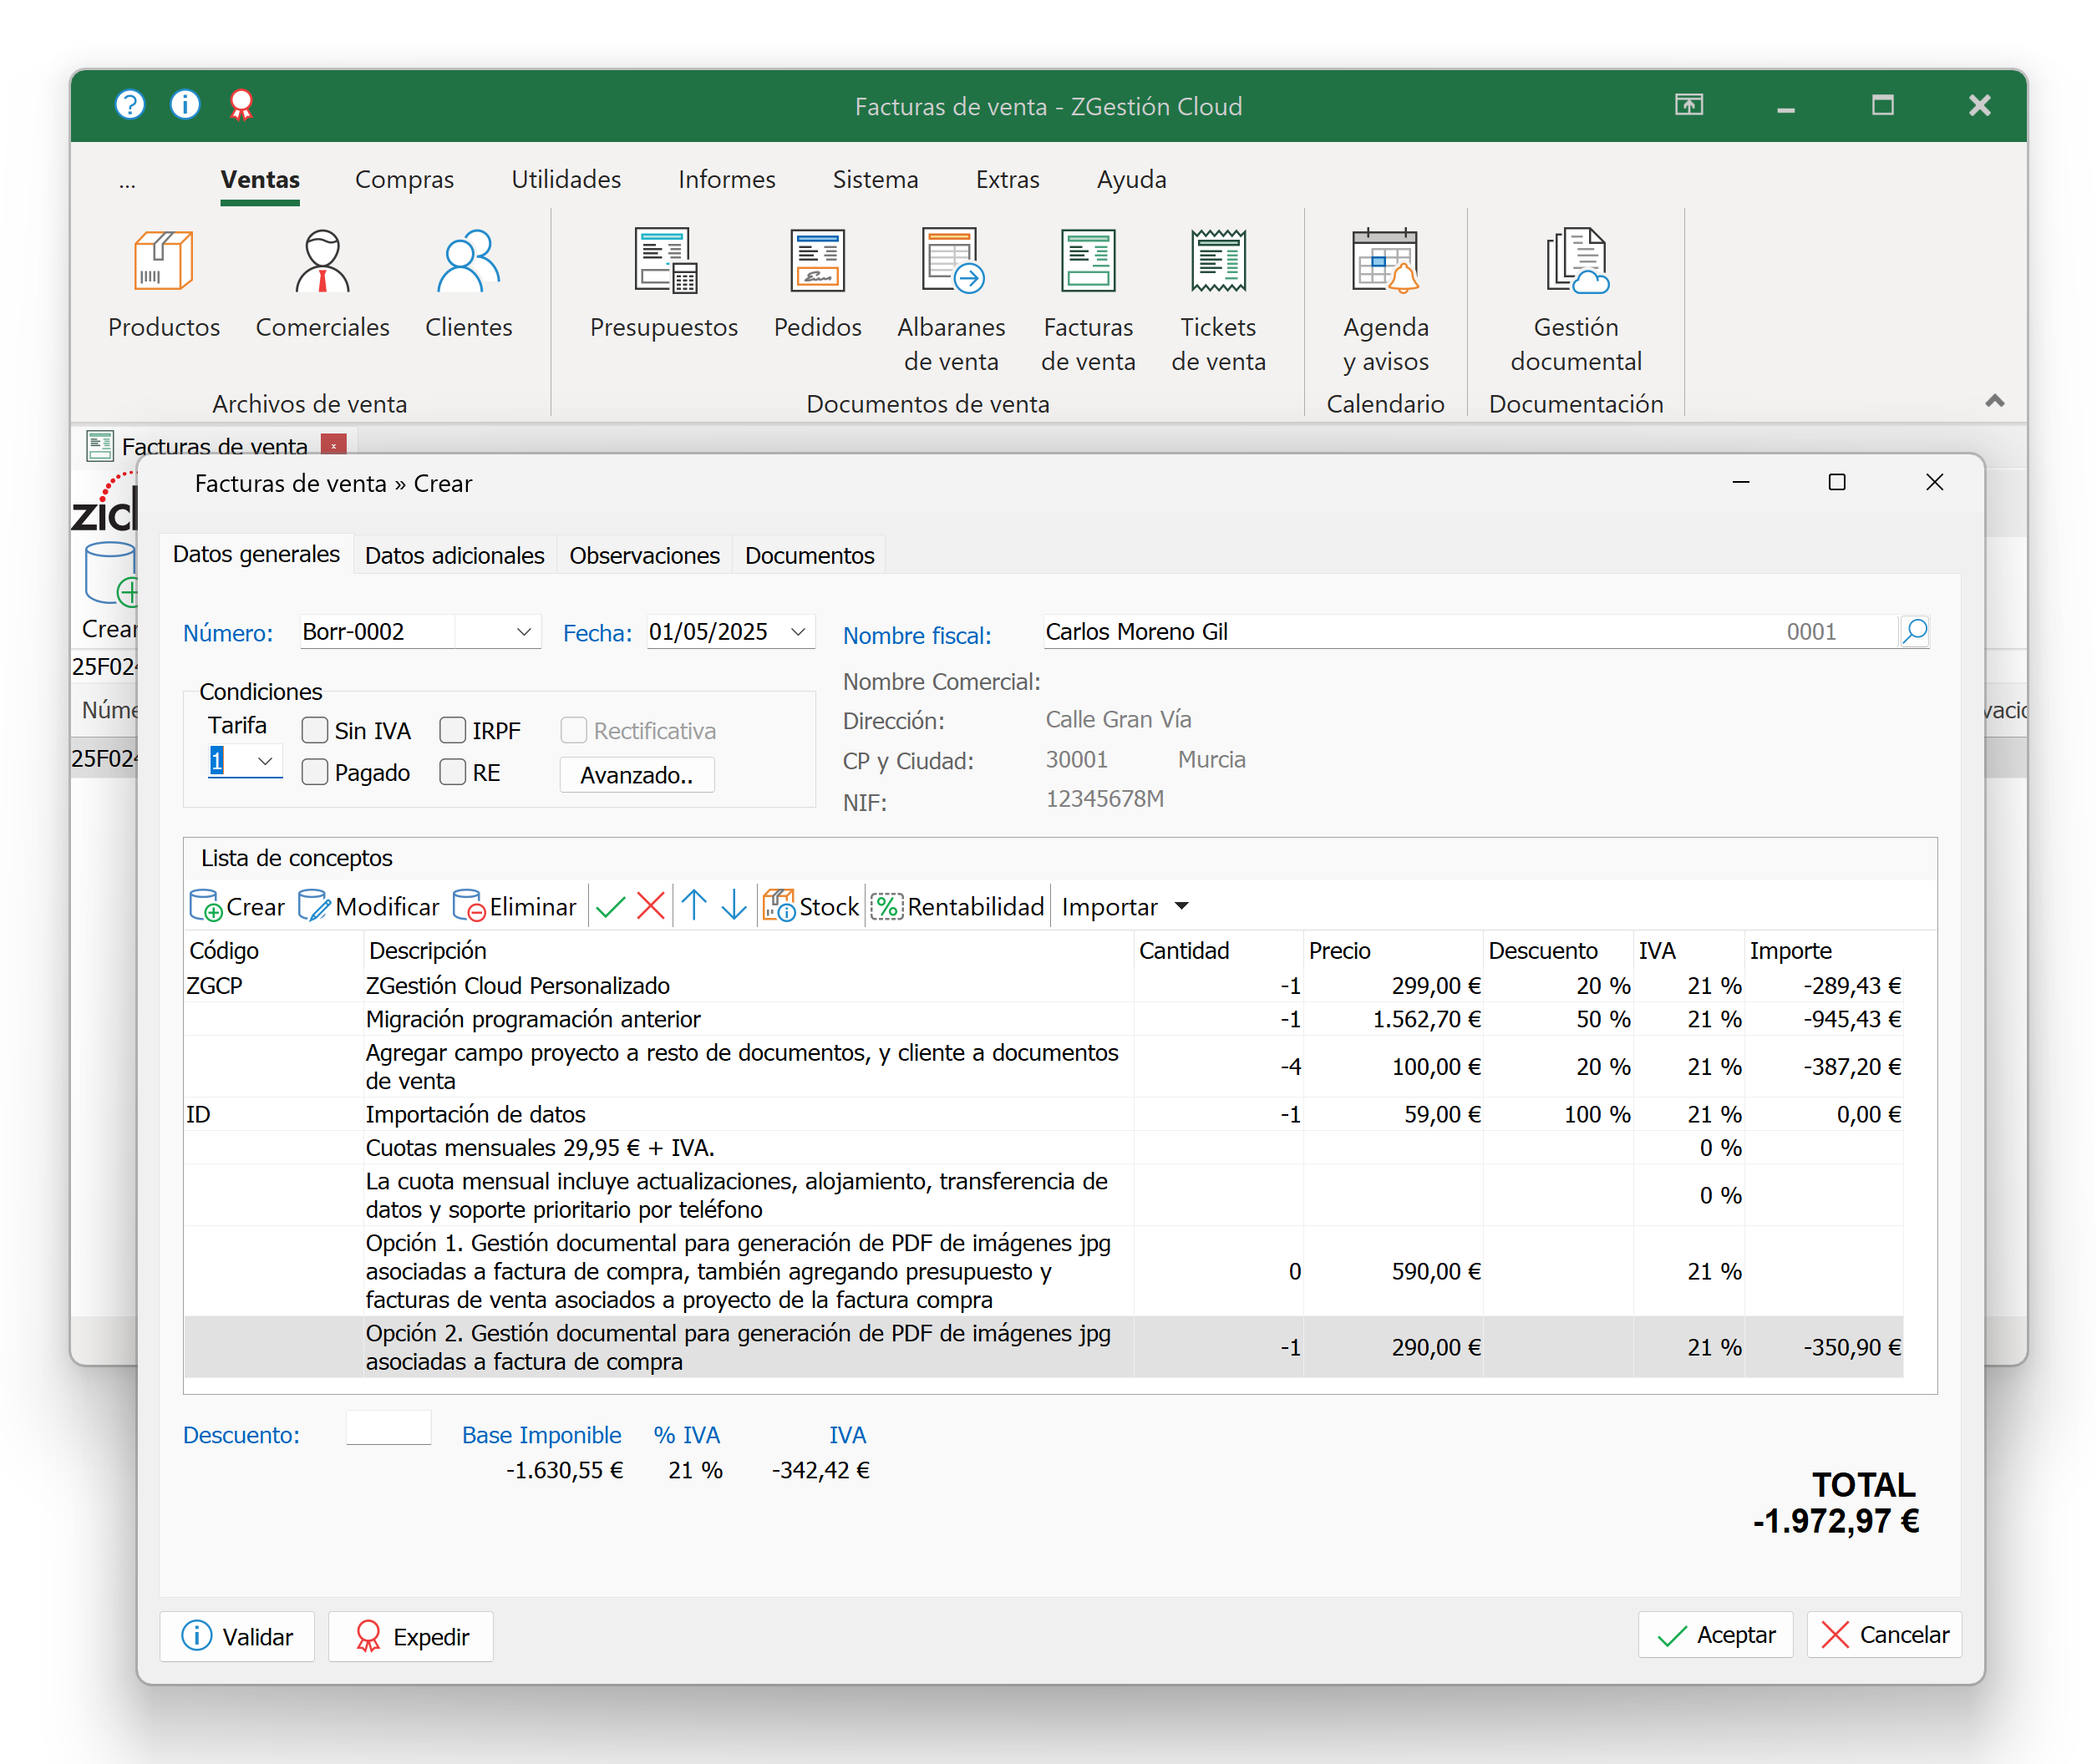Click Crear in concept list toolbar
This screenshot has height=1764, width=2097.
[x=237, y=906]
